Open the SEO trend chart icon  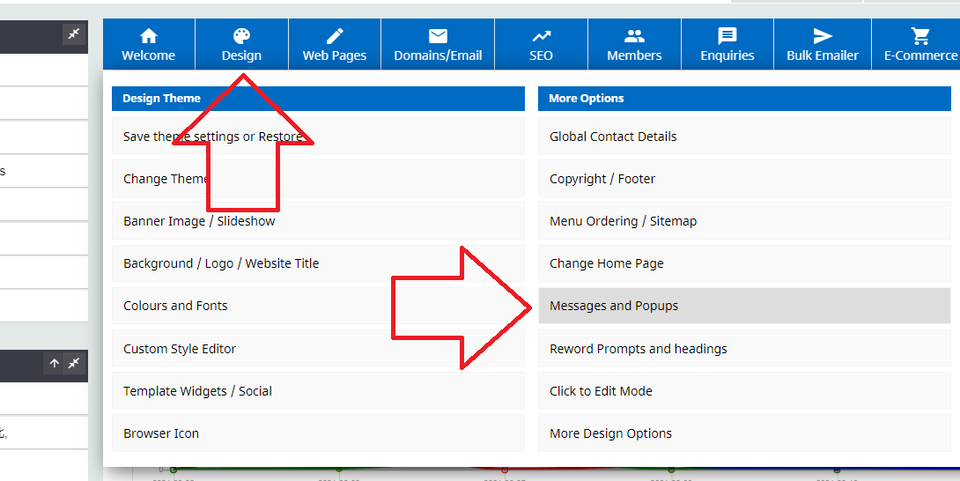(541, 37)
